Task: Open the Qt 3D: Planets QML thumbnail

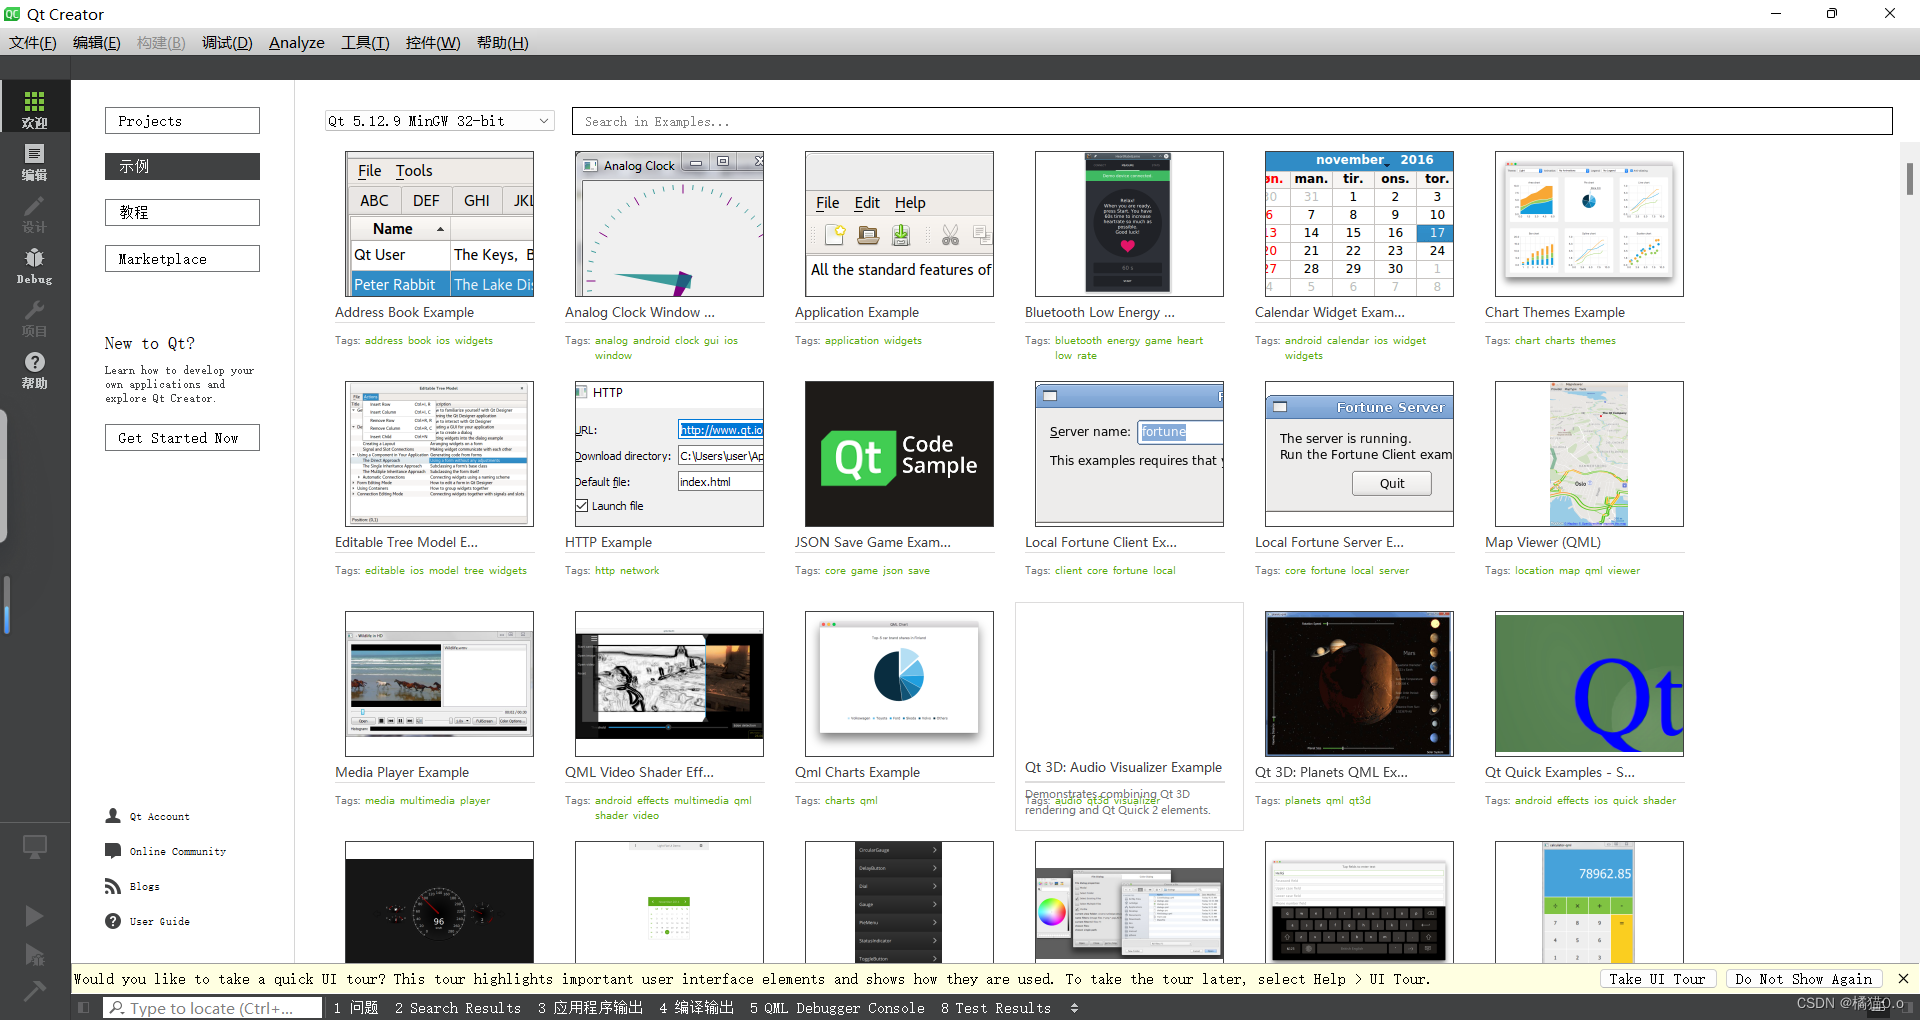Action: point(1359,684)
